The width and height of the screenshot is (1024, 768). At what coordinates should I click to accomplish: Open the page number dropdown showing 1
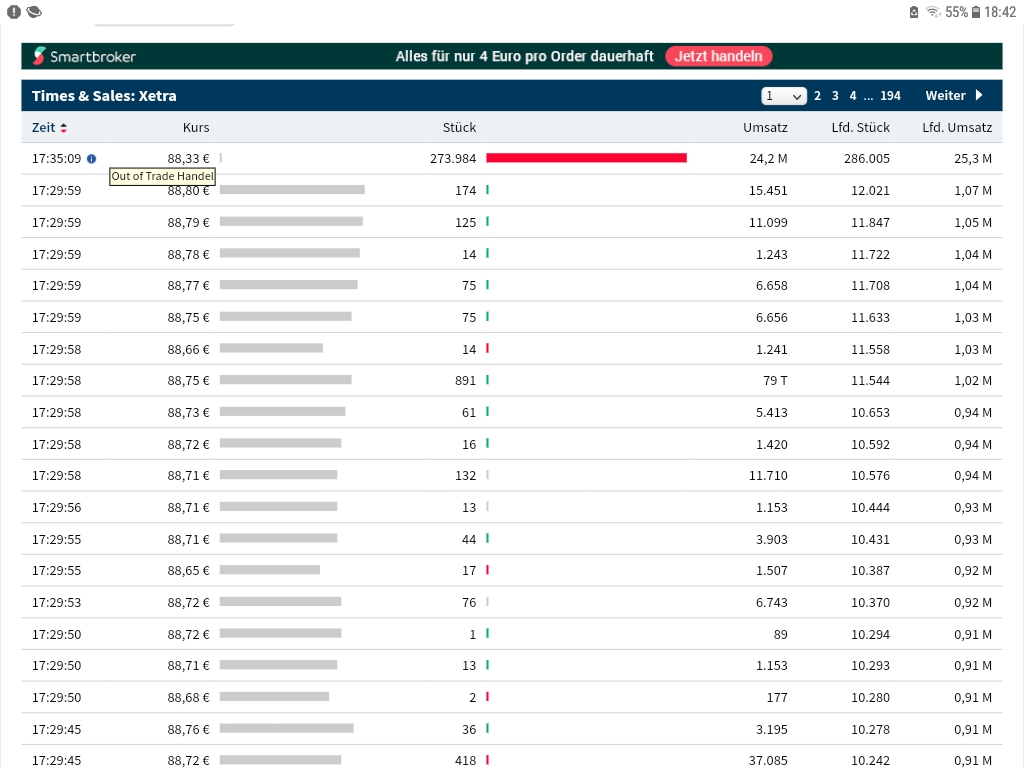(784, 95)
